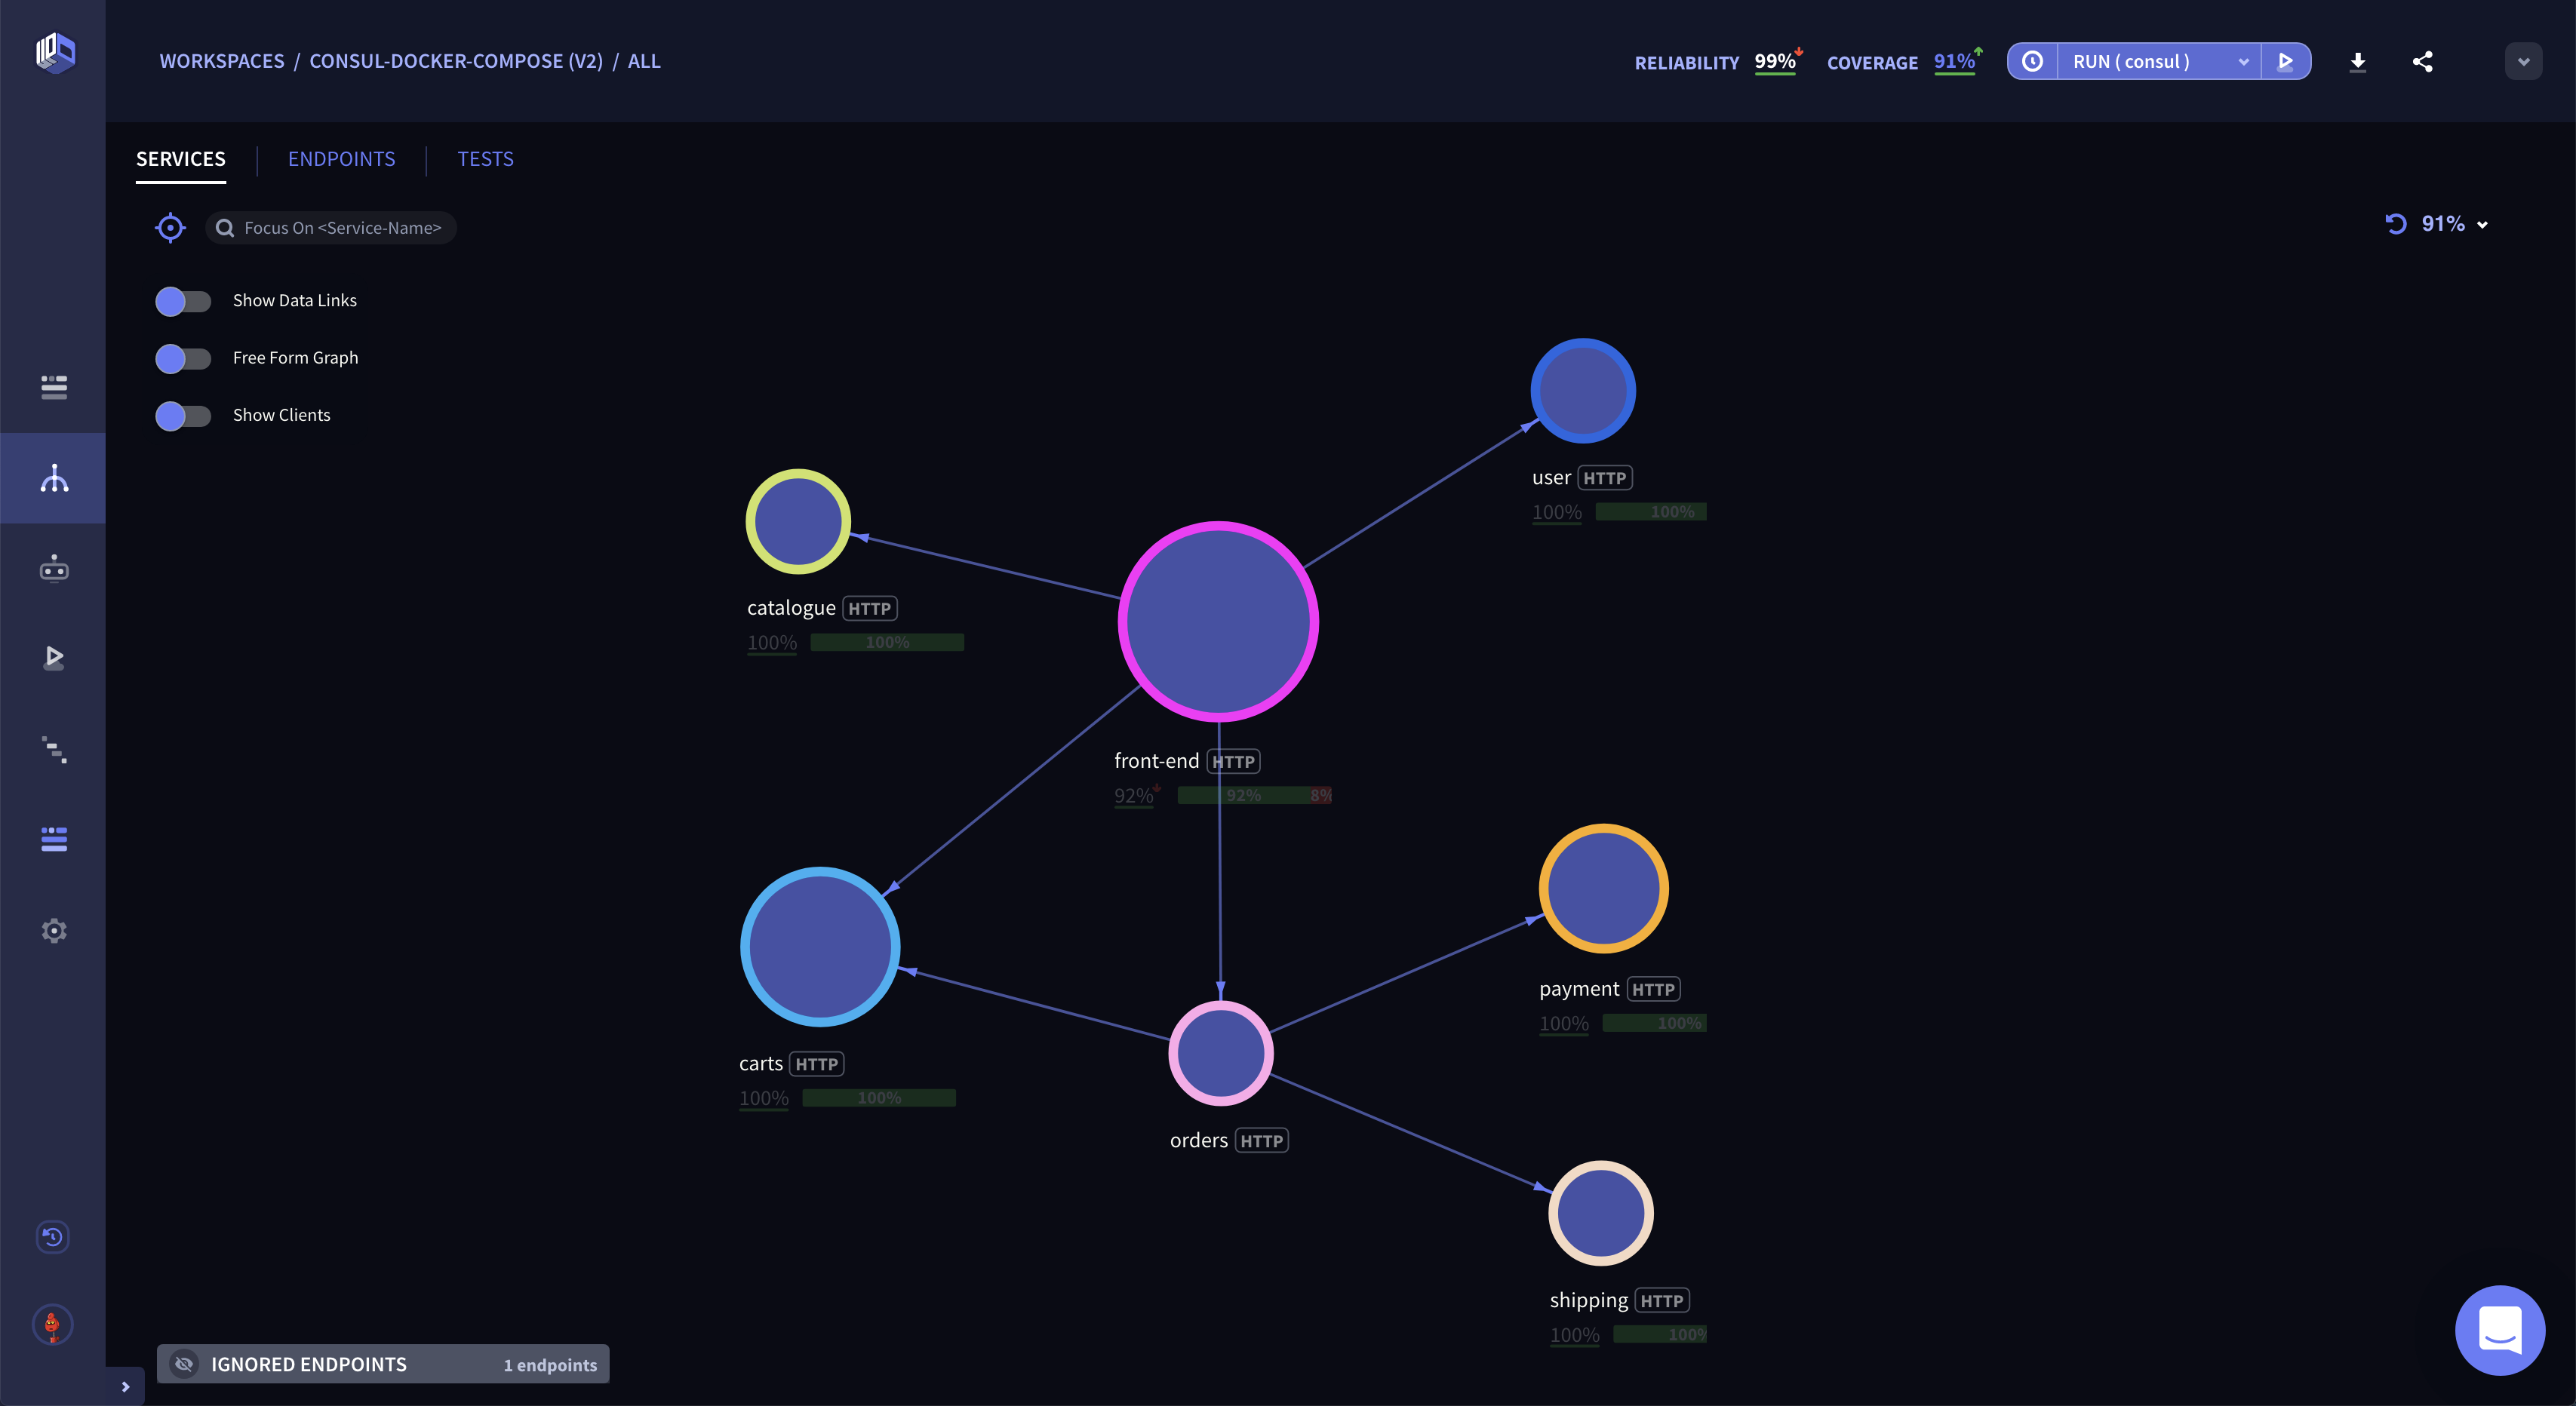Screen dimensions: 2576x1406
Task: Open the chat support bubble
Action: tap(2499, 1330)
